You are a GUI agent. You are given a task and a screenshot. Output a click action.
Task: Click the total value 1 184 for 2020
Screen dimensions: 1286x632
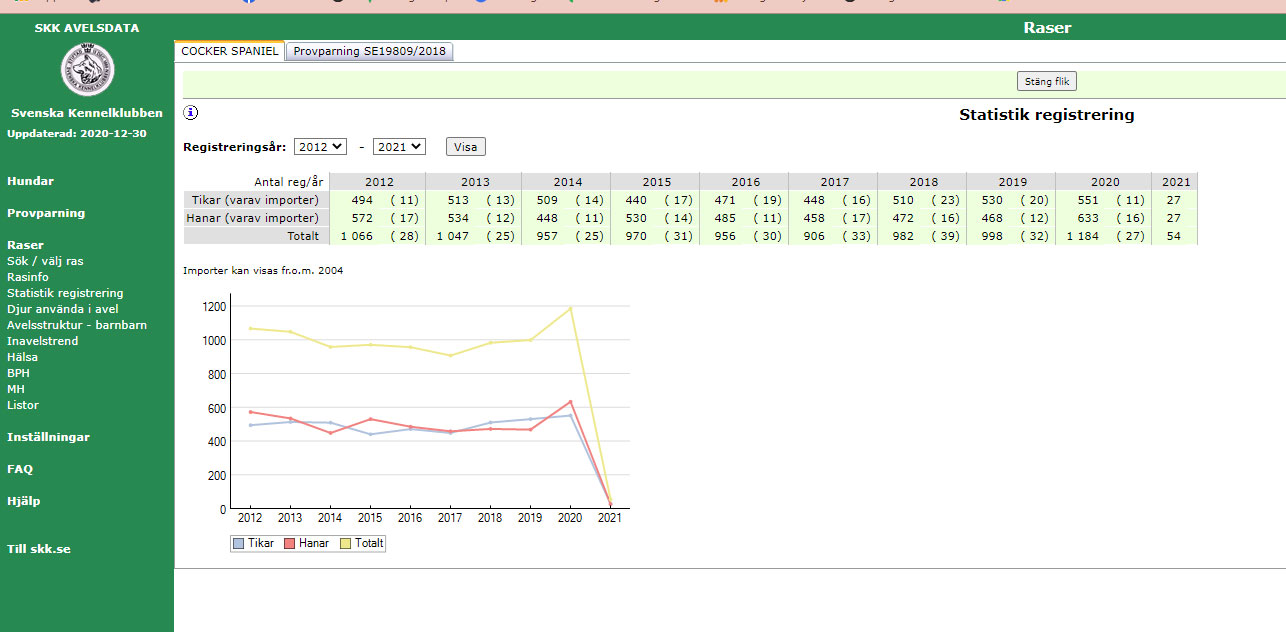1083,236
